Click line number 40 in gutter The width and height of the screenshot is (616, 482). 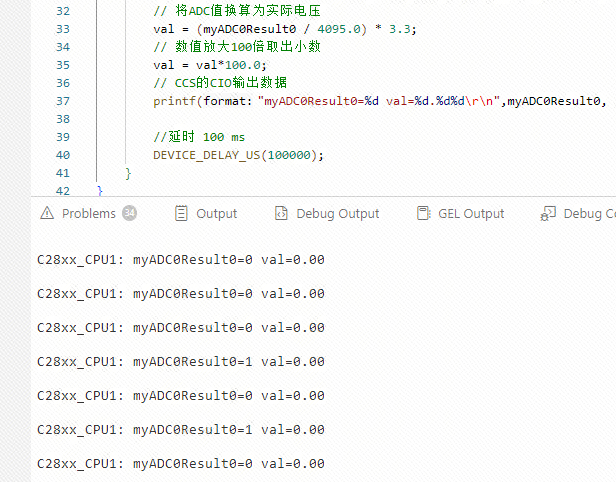(63, 155)
